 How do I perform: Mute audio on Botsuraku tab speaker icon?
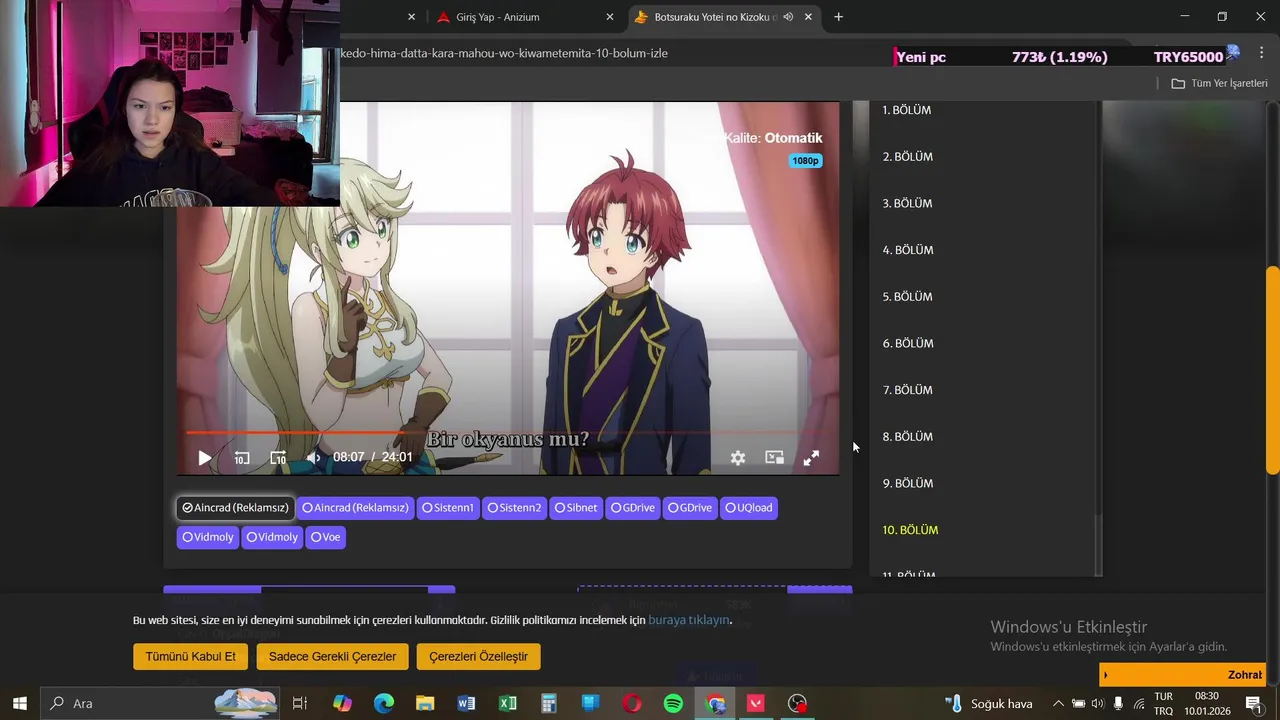(788, 17)
